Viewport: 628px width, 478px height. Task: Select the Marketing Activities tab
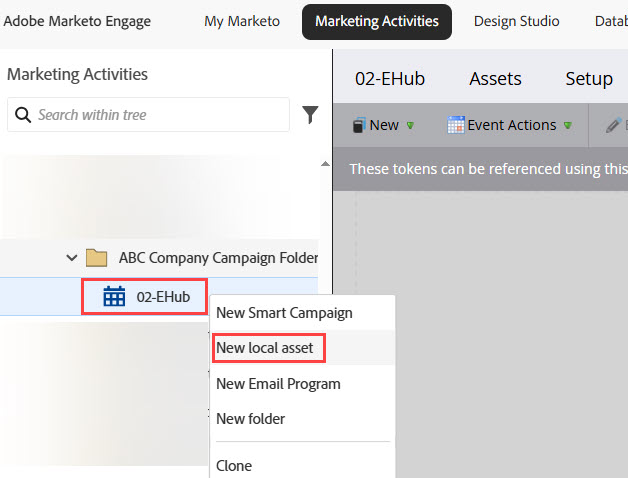coord(377,22)
